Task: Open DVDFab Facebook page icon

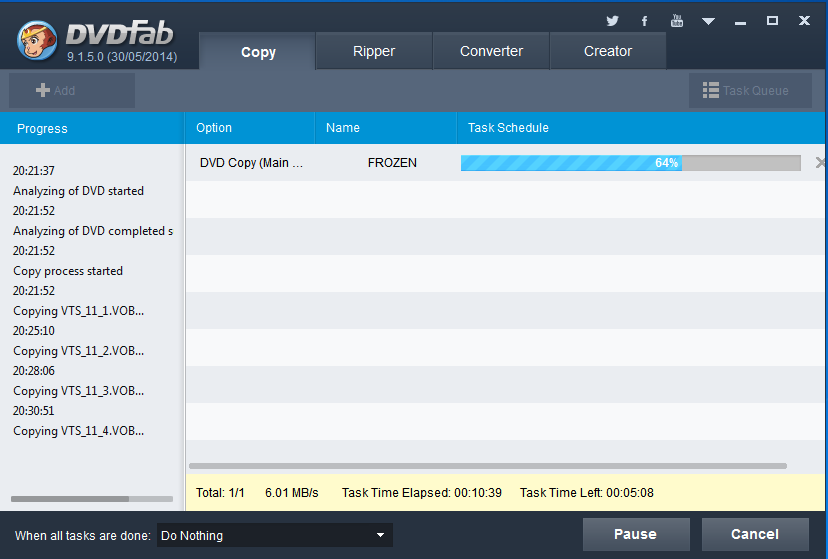Action: tap(644, 21)
